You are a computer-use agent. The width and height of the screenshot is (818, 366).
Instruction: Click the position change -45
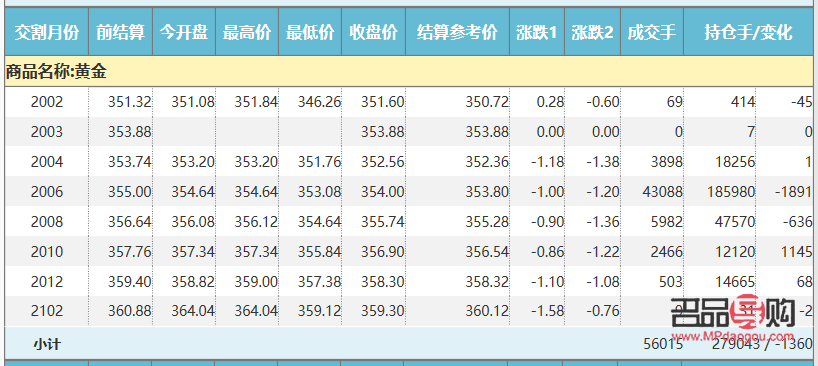(802, 102)
